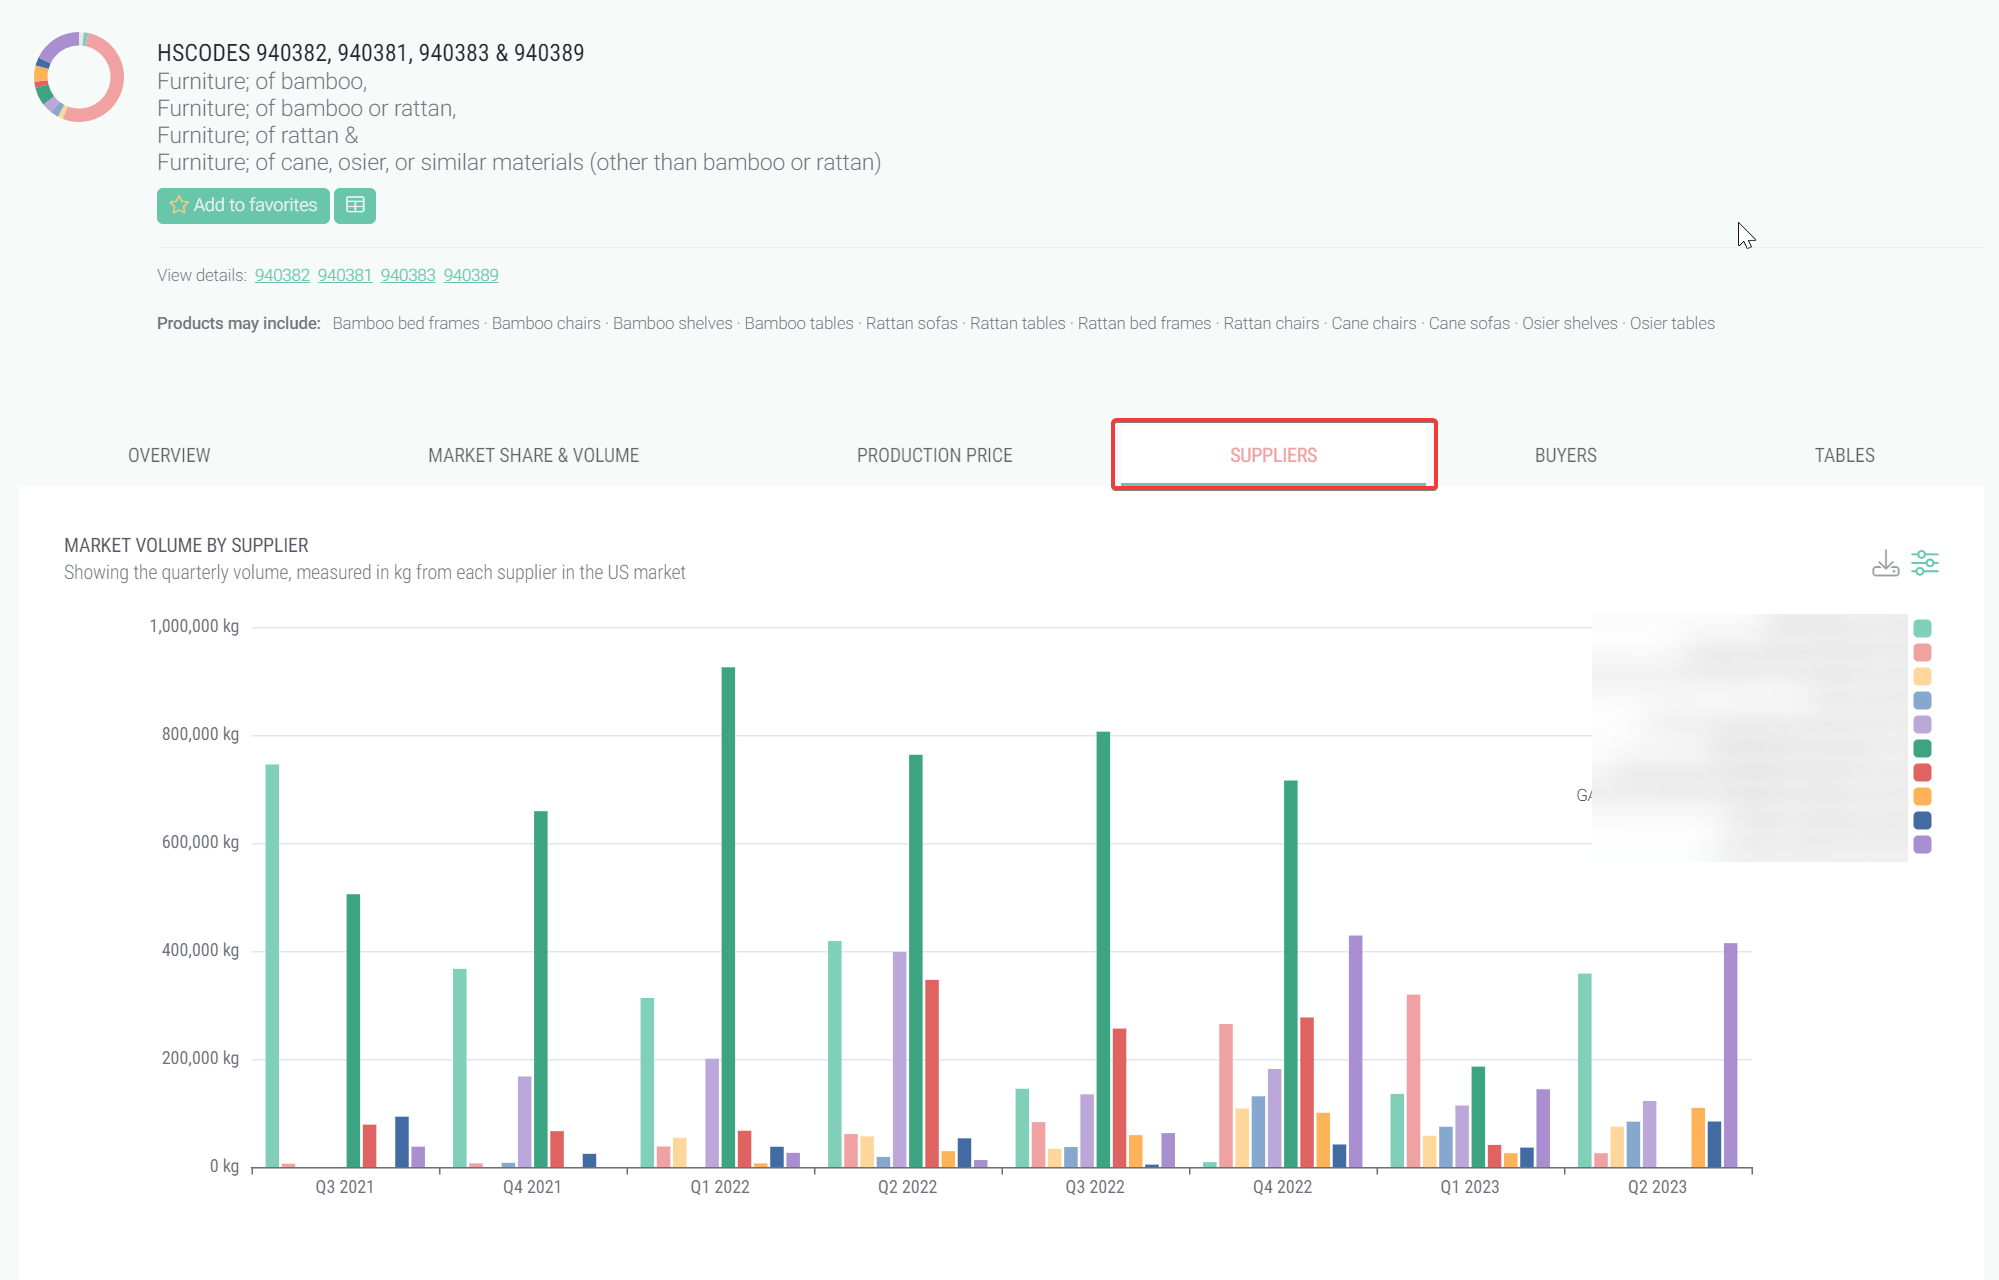The height and width of the screenshot is (1280, 1999).
Task: Click the 1,000,000 kg axis label
Action: tap(194, 626)
